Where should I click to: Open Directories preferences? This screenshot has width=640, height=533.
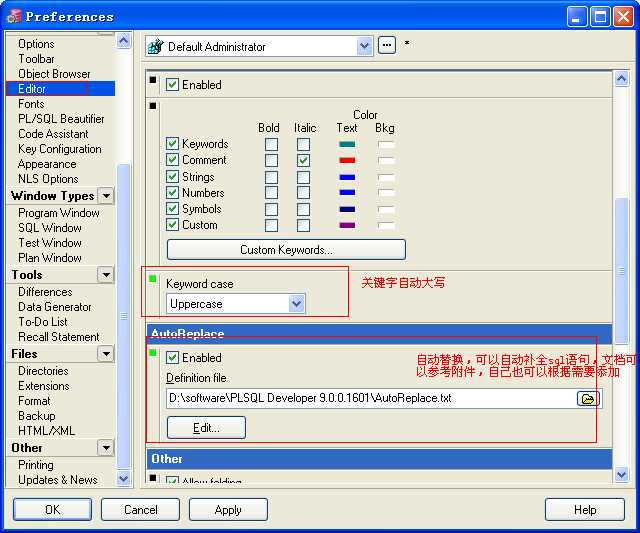tap(43, 371)
